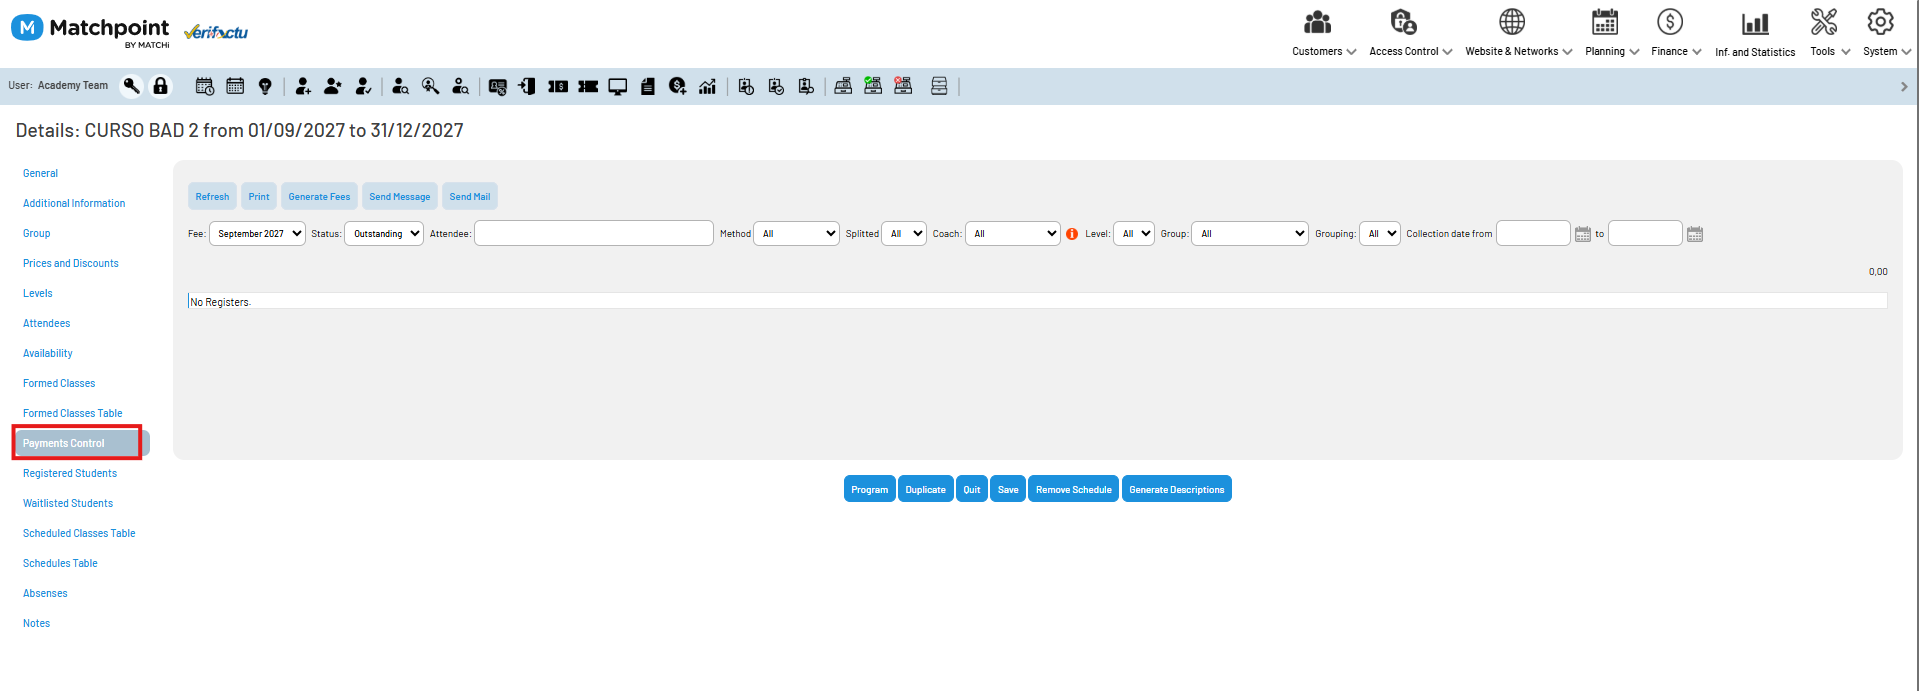Open calendar picker for the 'to' date
The height and width of the screenshot is (691, 1919).
1695,234
